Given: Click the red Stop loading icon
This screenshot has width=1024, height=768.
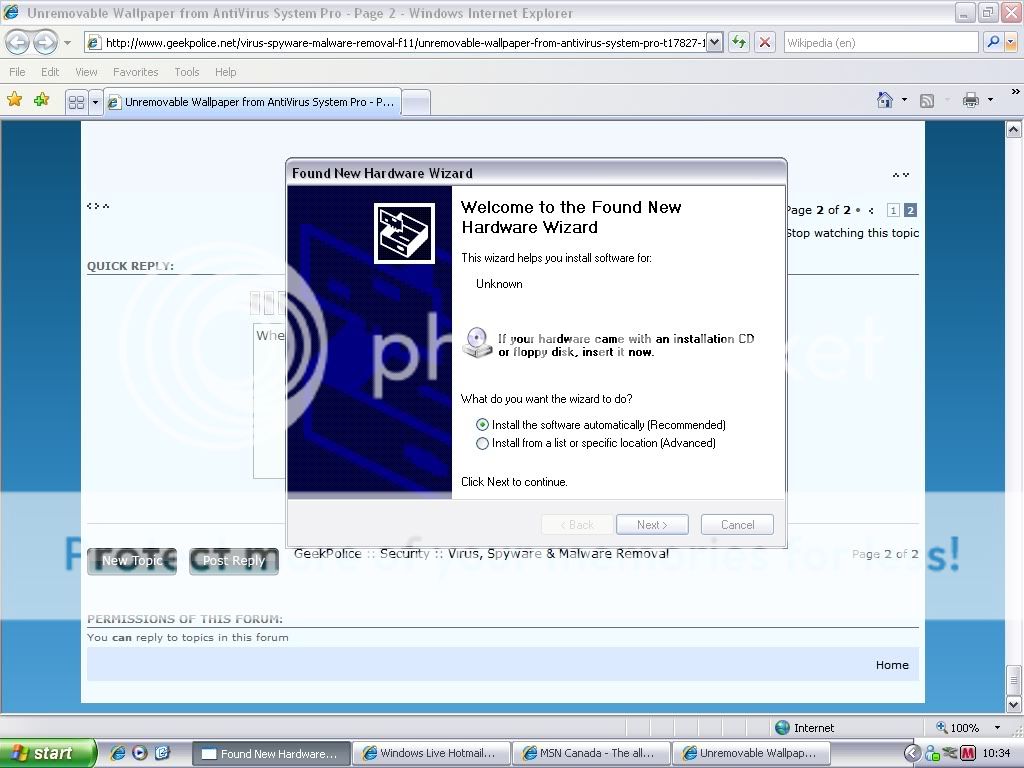Looking at the screenshot, I should tap(764, 42).
